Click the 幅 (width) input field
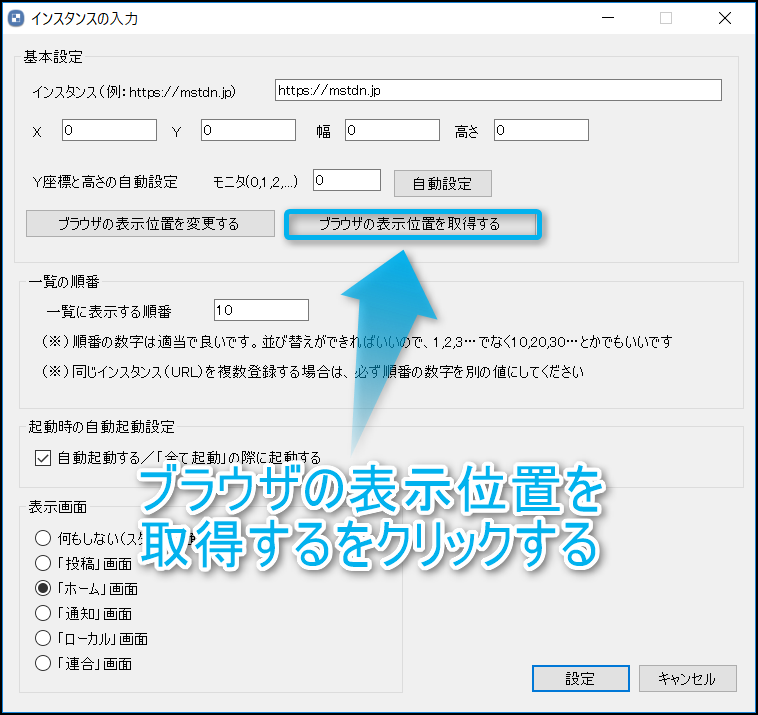The image size is (758, 715). (392, 130)
